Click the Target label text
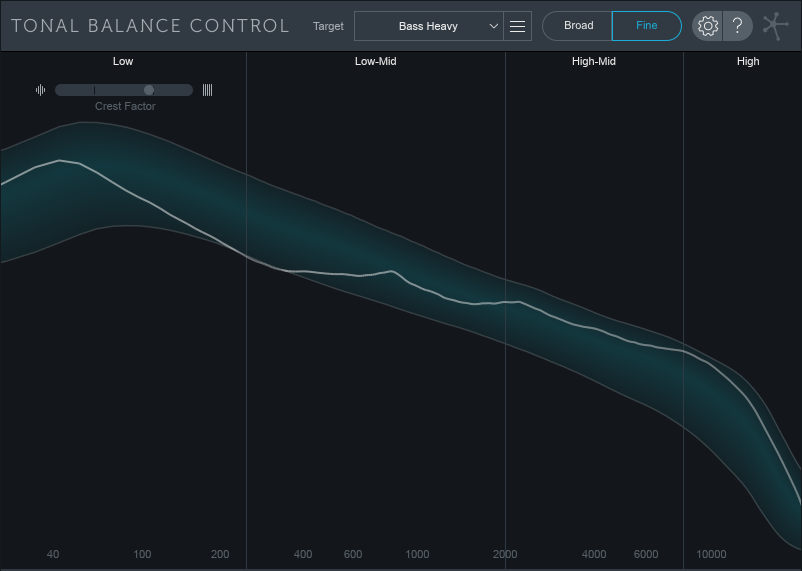Screen dimensions: 802x571 point(328,26)
